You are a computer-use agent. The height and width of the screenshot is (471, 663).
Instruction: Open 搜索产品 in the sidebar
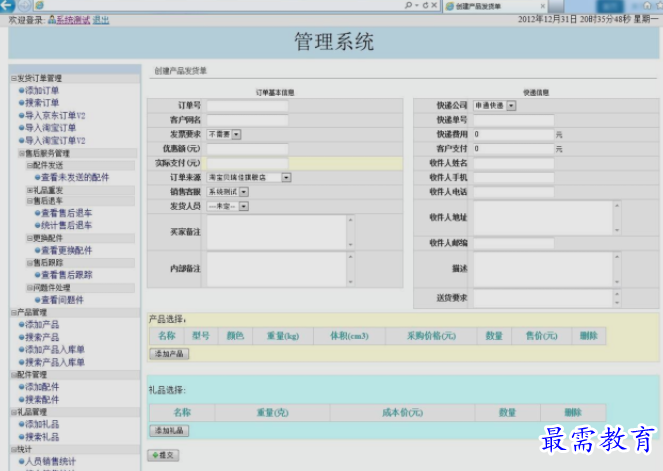pos(42,337)
